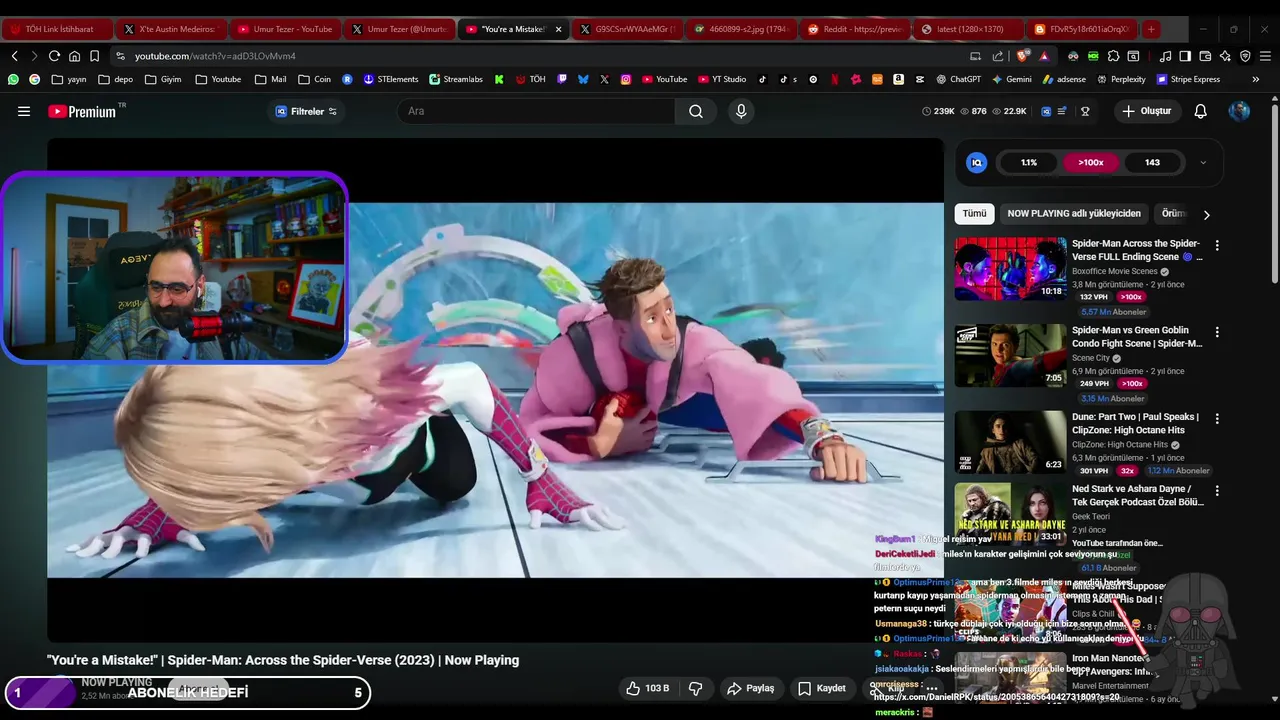This screenshot has width=1280, height=720.
Task: Open the Filtreler filter button
Action: coord(306,111)
